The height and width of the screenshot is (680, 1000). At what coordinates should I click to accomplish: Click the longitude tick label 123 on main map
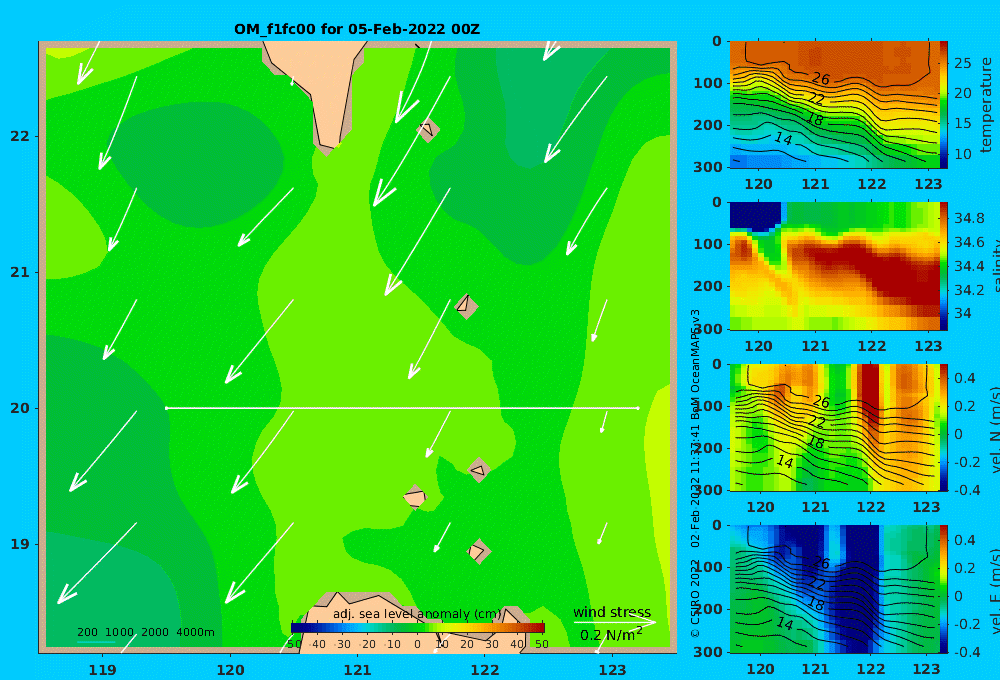(613, 670)
